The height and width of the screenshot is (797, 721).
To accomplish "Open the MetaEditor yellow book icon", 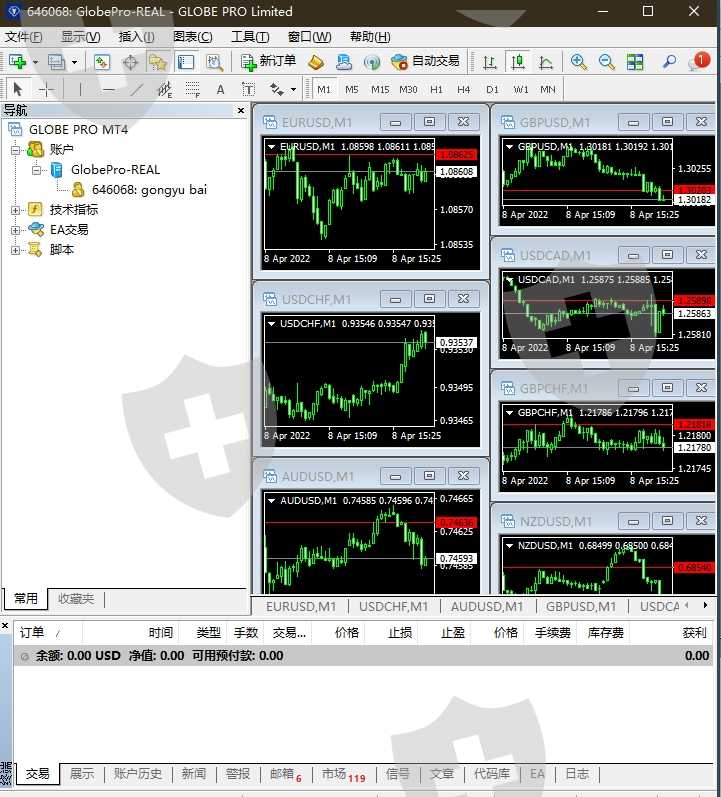I will coord(316,62).
